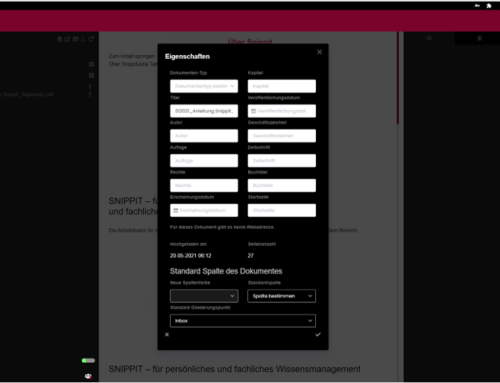Open calendar icon in Veröffentlichungsdatum field

pyautogui.click(x=253, y=111)
